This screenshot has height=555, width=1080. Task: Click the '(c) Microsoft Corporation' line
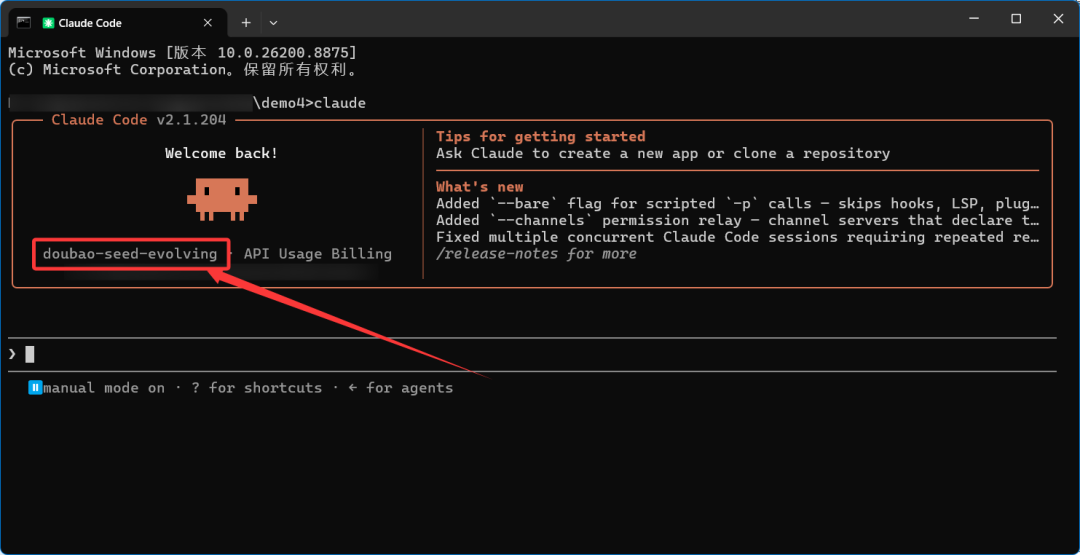pos(183,70)
